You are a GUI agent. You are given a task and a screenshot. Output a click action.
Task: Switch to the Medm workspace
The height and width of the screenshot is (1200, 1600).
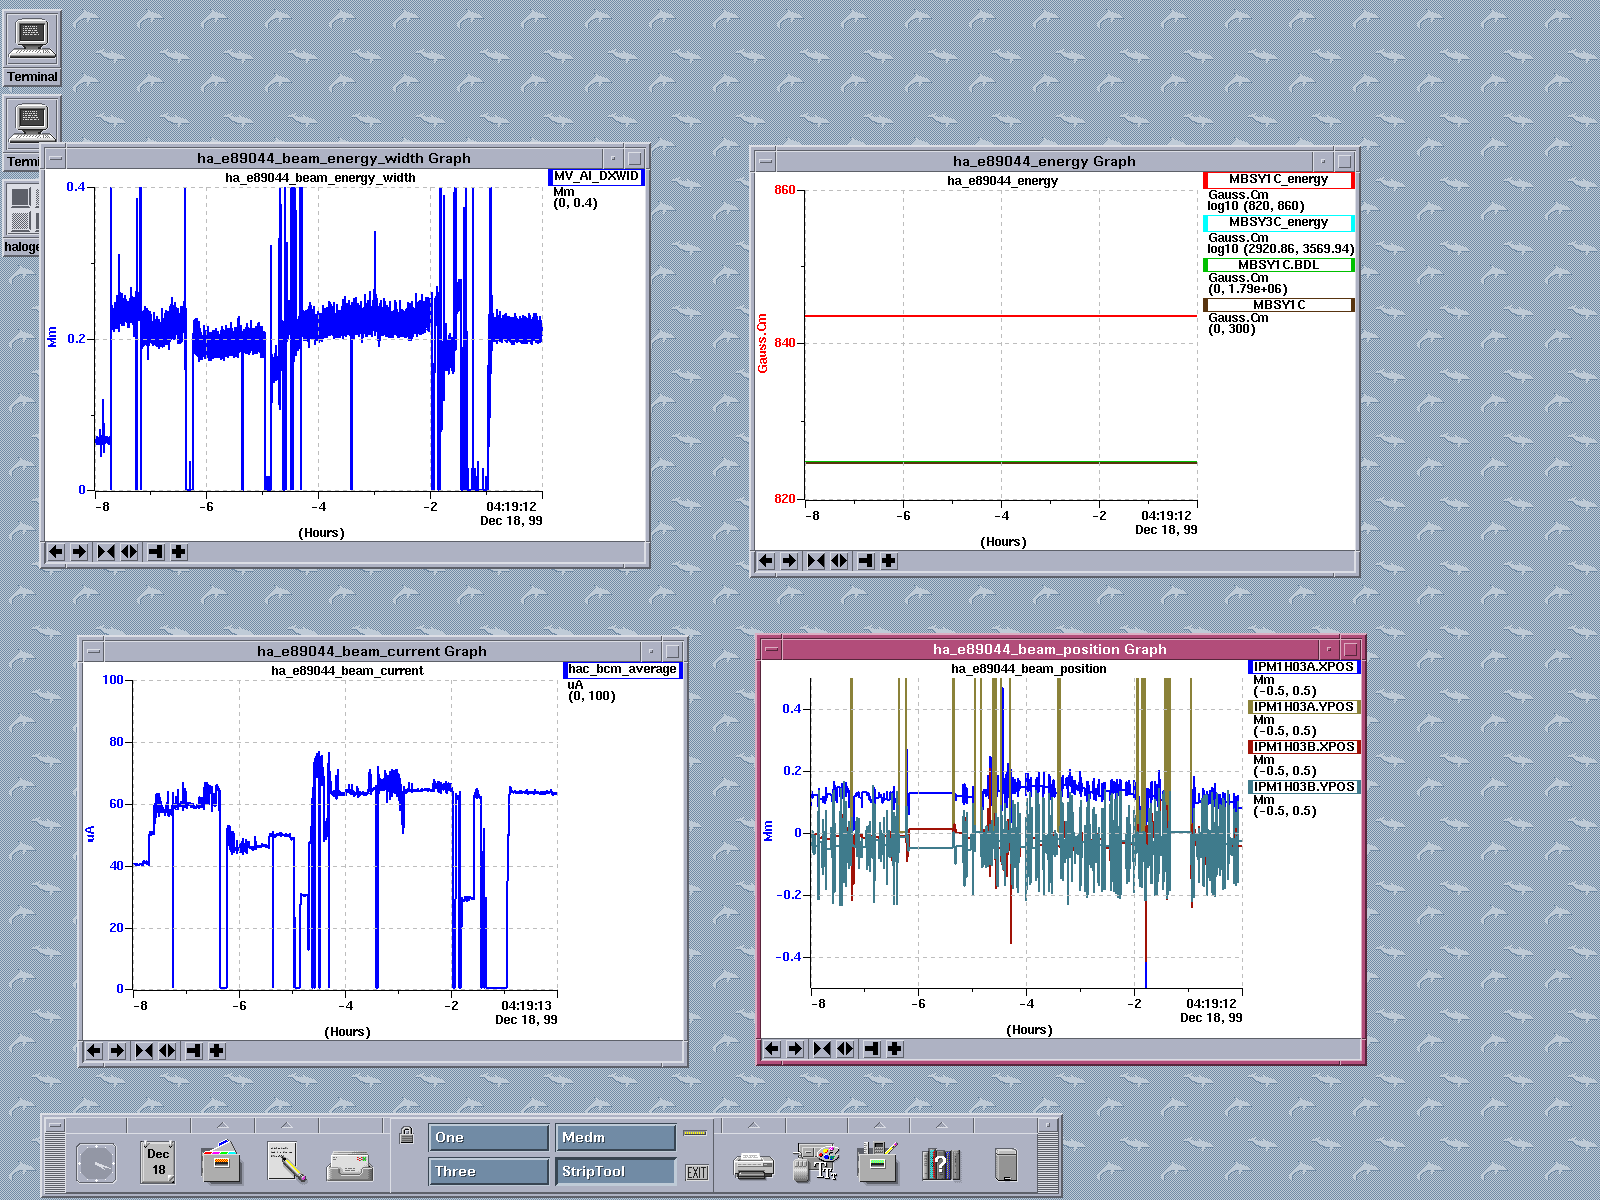point(616,1138)
